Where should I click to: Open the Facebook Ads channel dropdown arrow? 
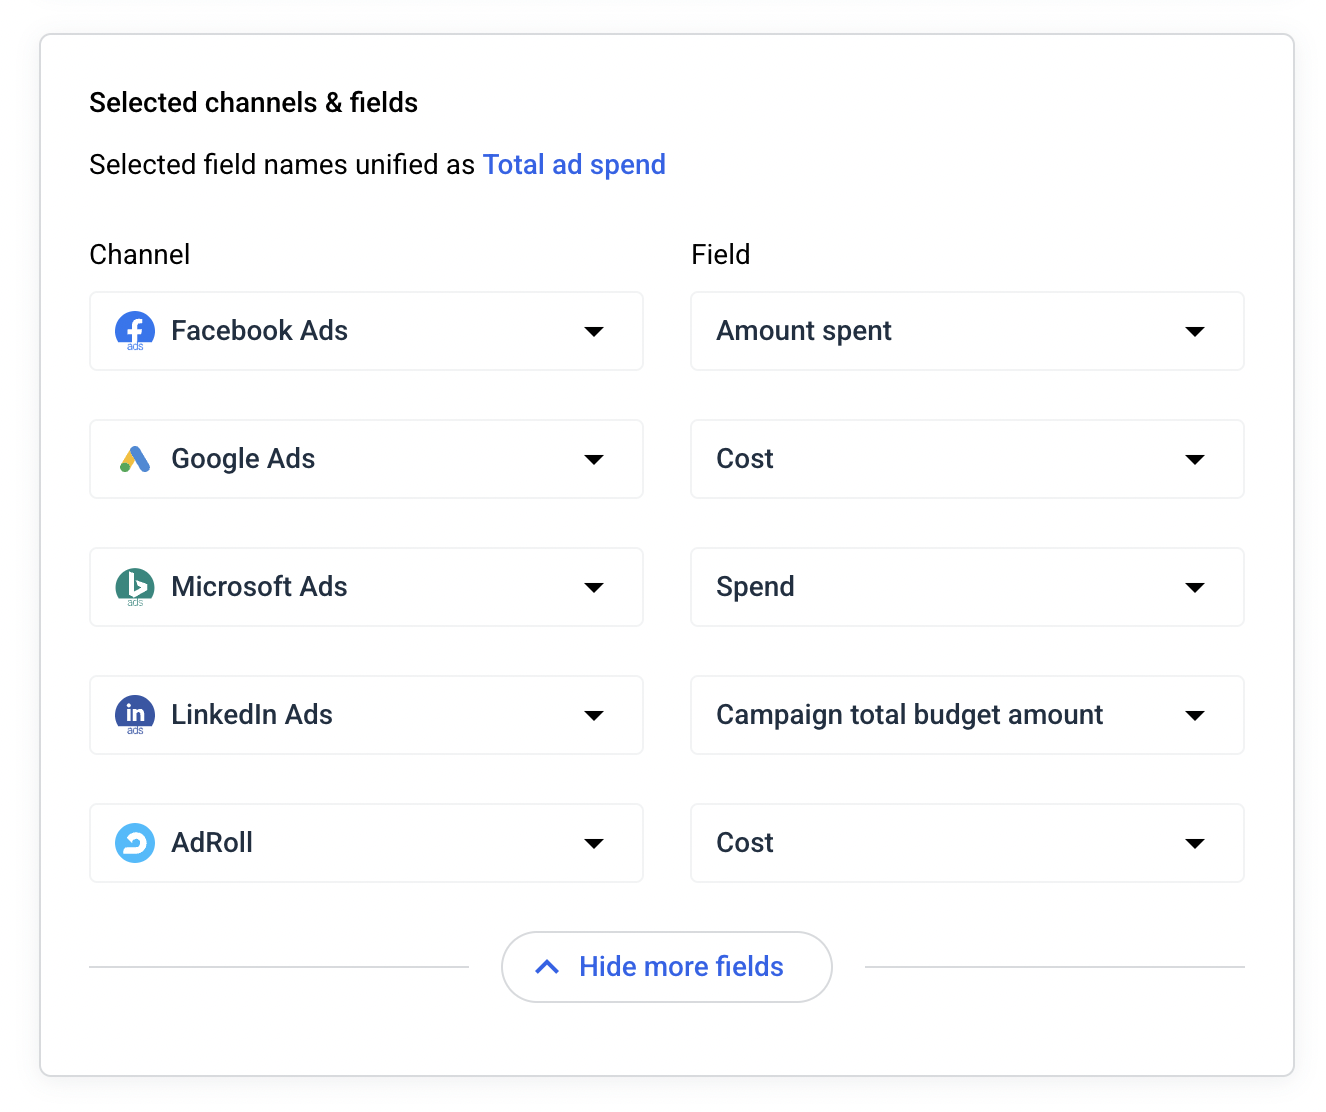594,331
